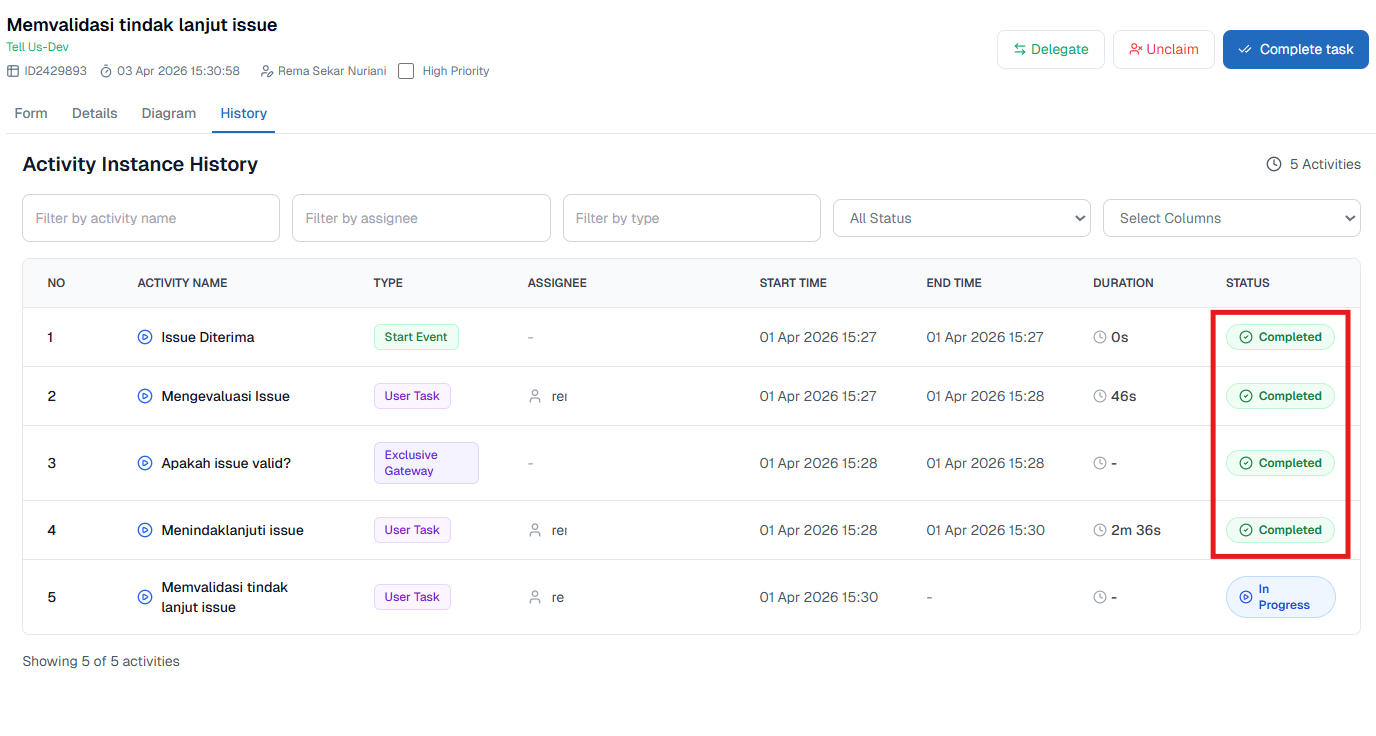Screen dimensions: 1376x736
Task: Click the clock icon next to 2m 36s duration
Action: [x=1100, y=530]
